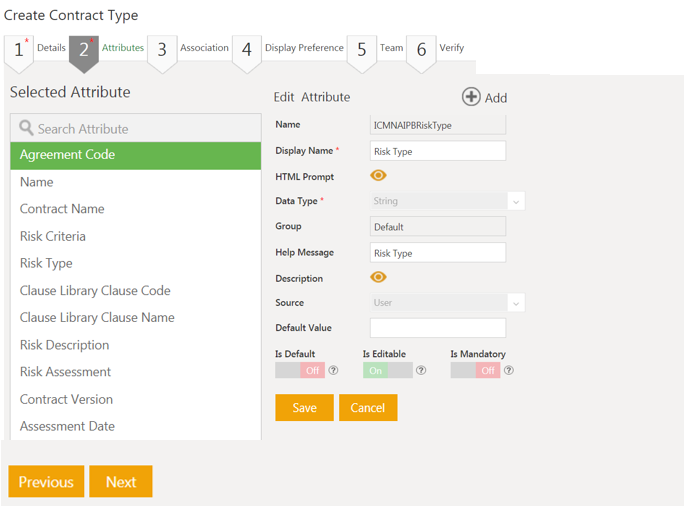684x506 pixels.
Task: Click the Group field Default
Action: (438, 226)
